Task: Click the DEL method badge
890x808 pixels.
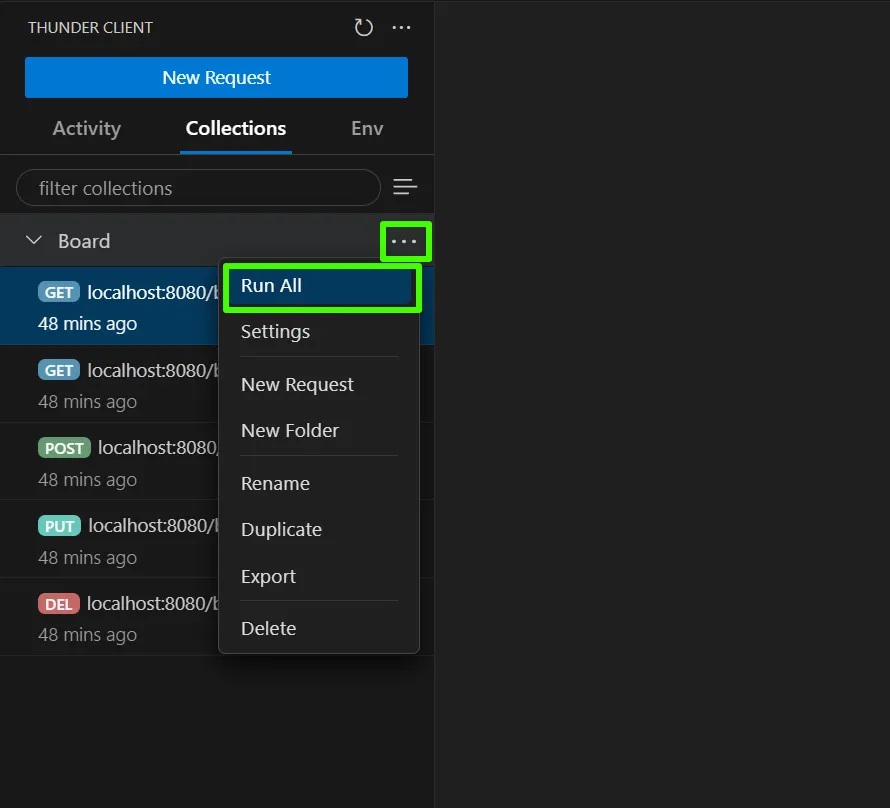Action: pos(58,604)
